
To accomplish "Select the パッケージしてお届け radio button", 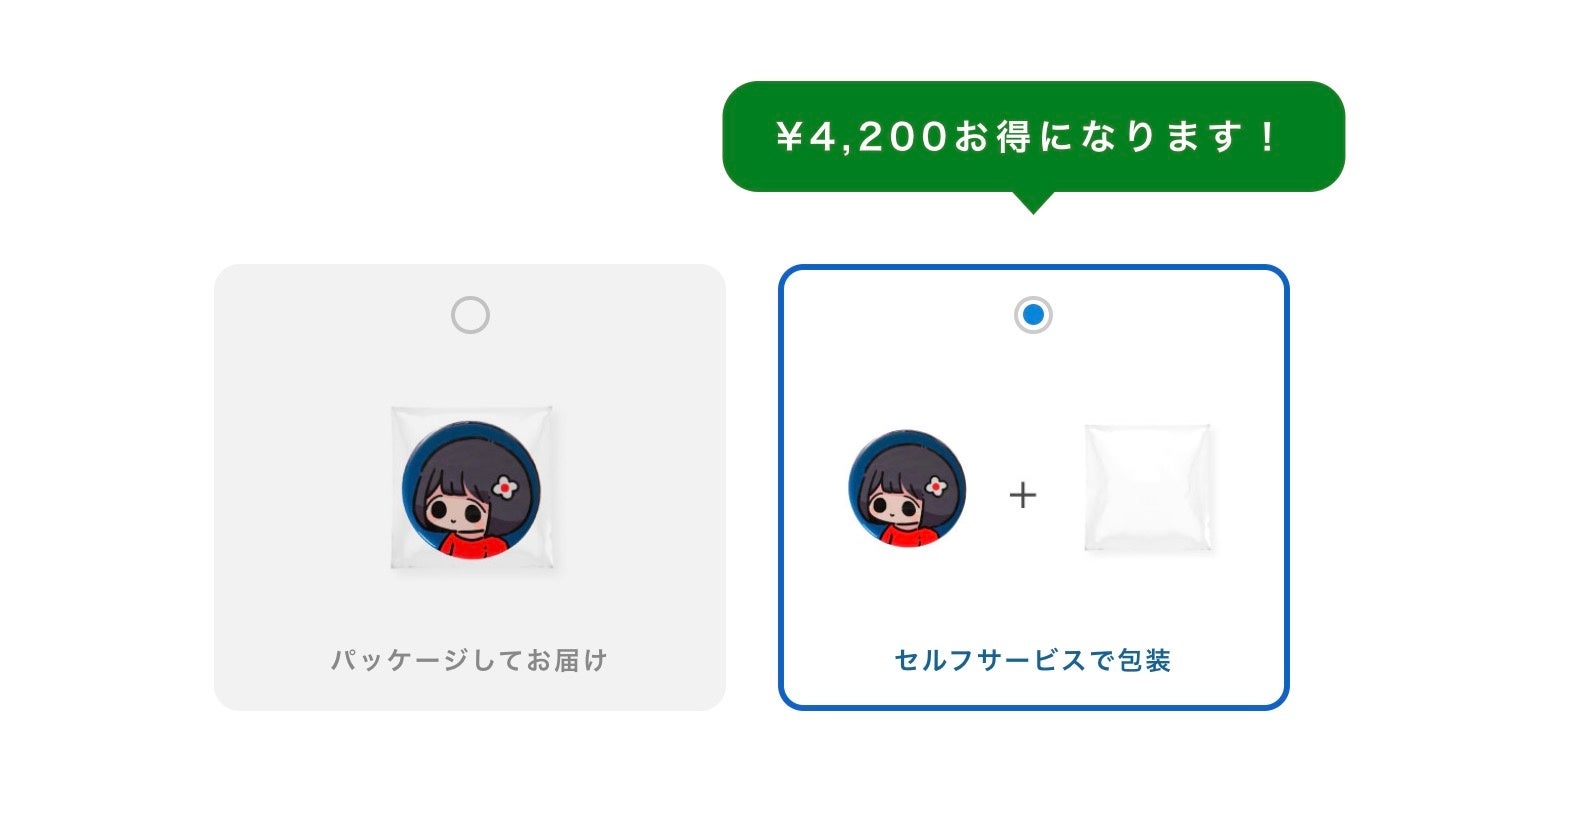I will (x=470, y=315).
